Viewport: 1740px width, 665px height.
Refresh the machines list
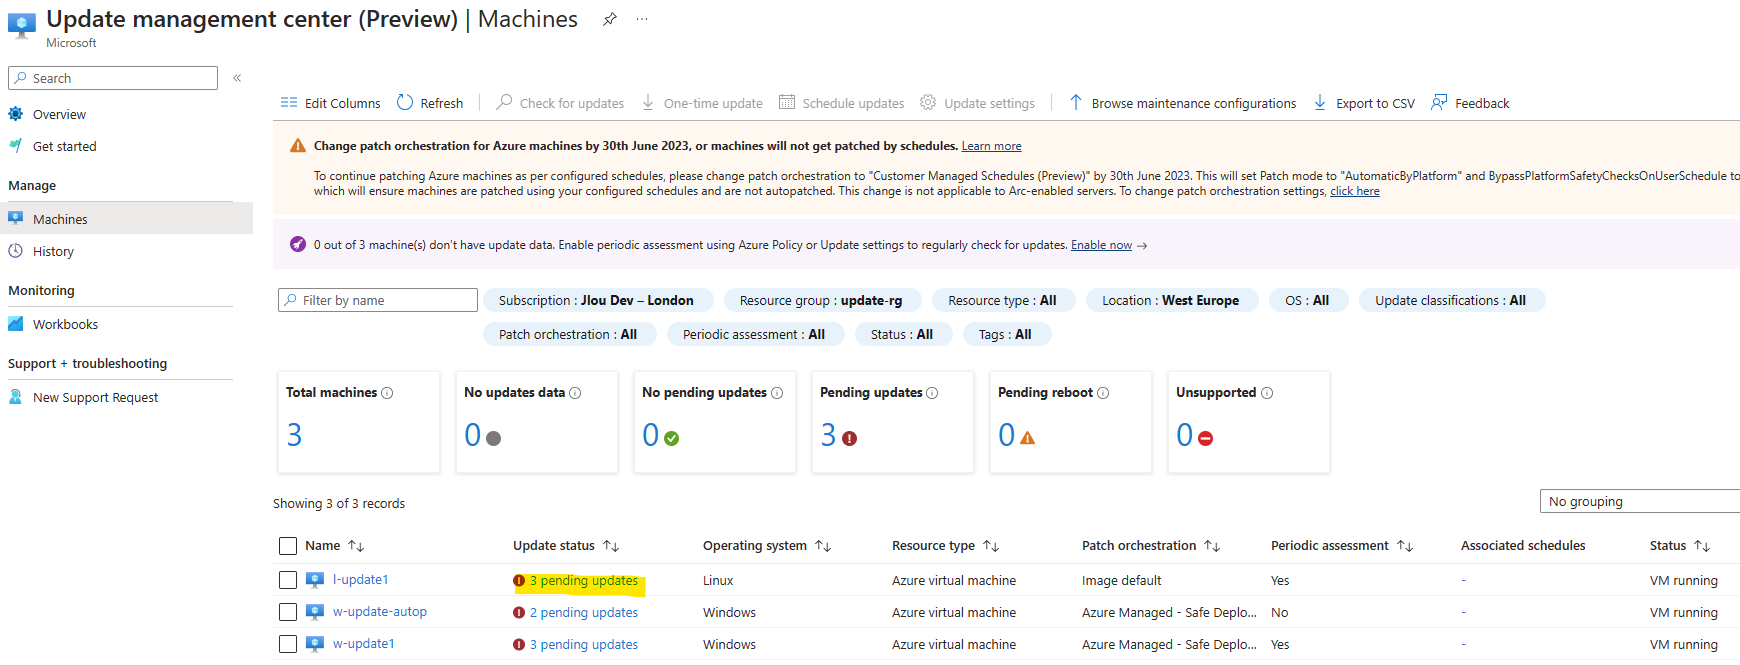pyautogui.click(x=430, y=103)
